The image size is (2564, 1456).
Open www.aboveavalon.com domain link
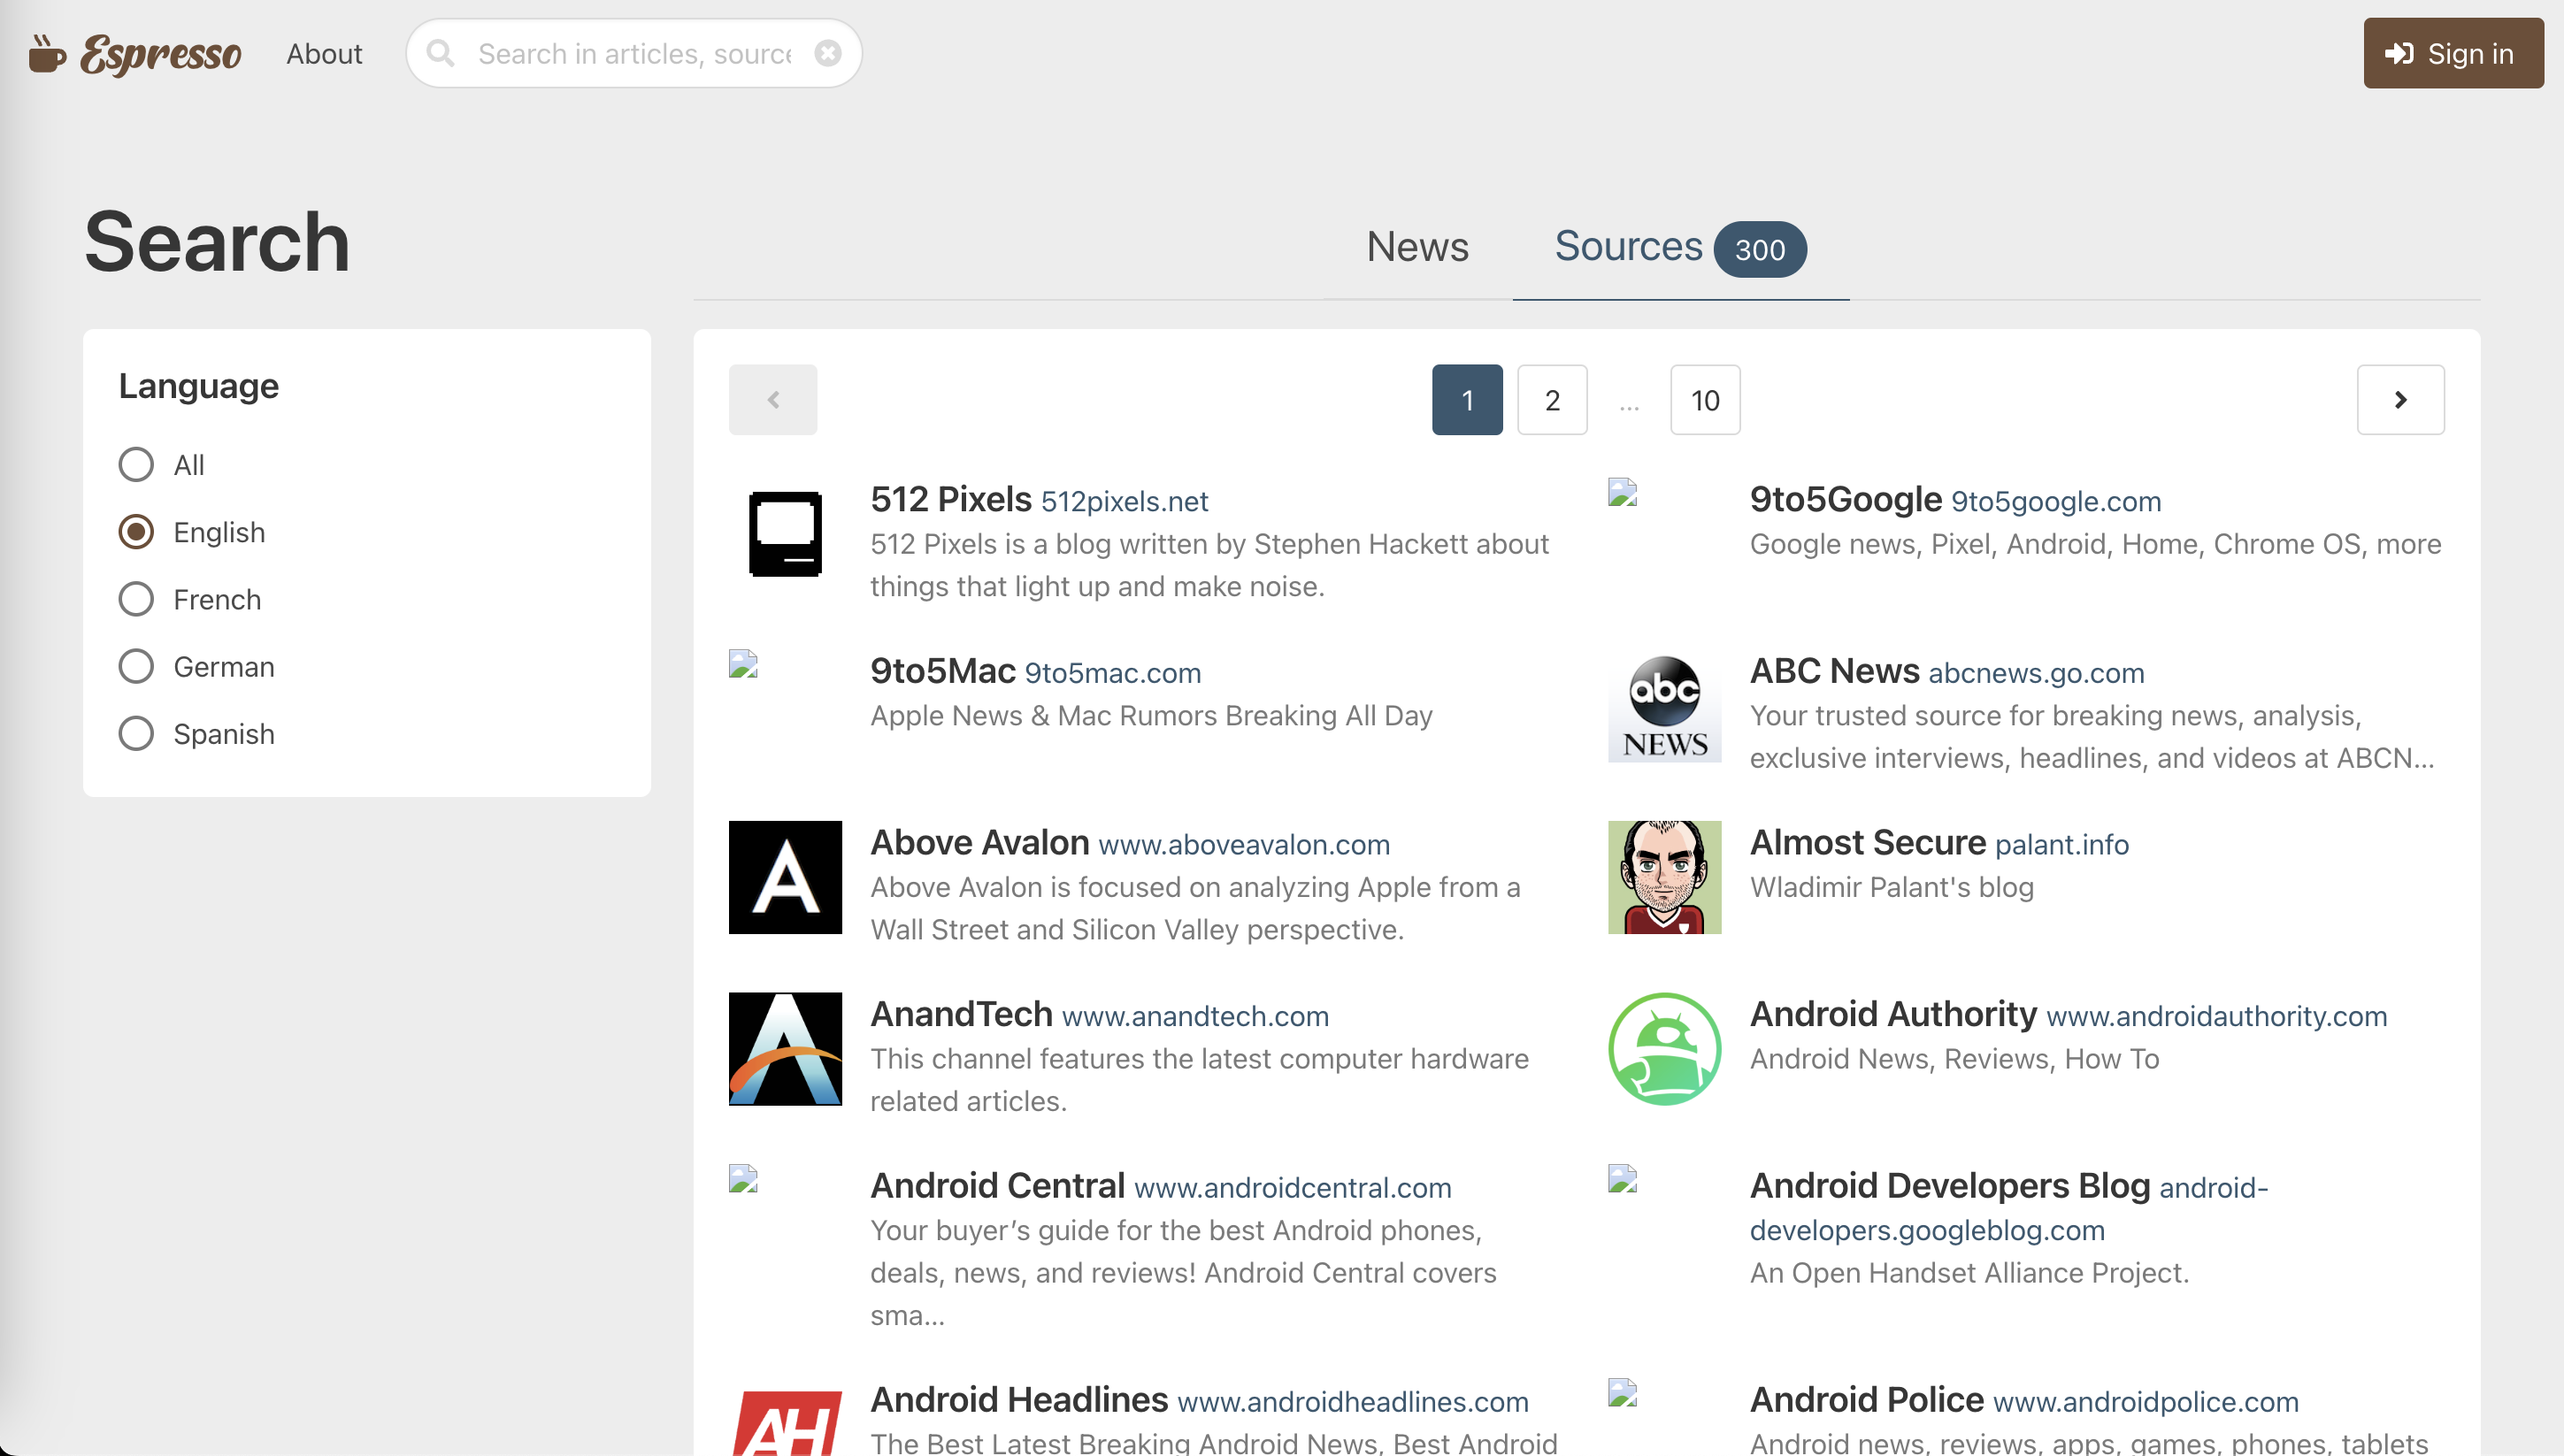(1244, 844)
